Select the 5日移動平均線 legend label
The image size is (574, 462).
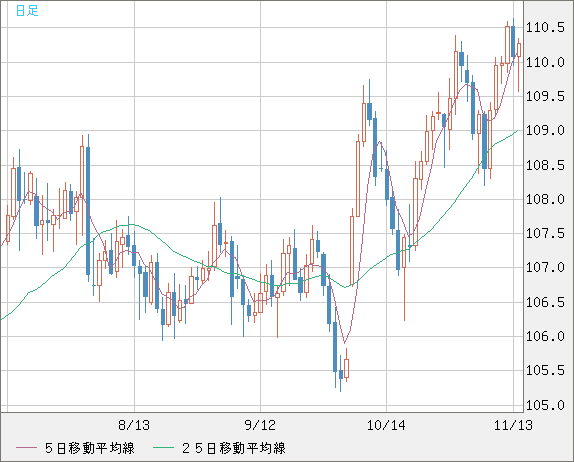pos(90,448)
